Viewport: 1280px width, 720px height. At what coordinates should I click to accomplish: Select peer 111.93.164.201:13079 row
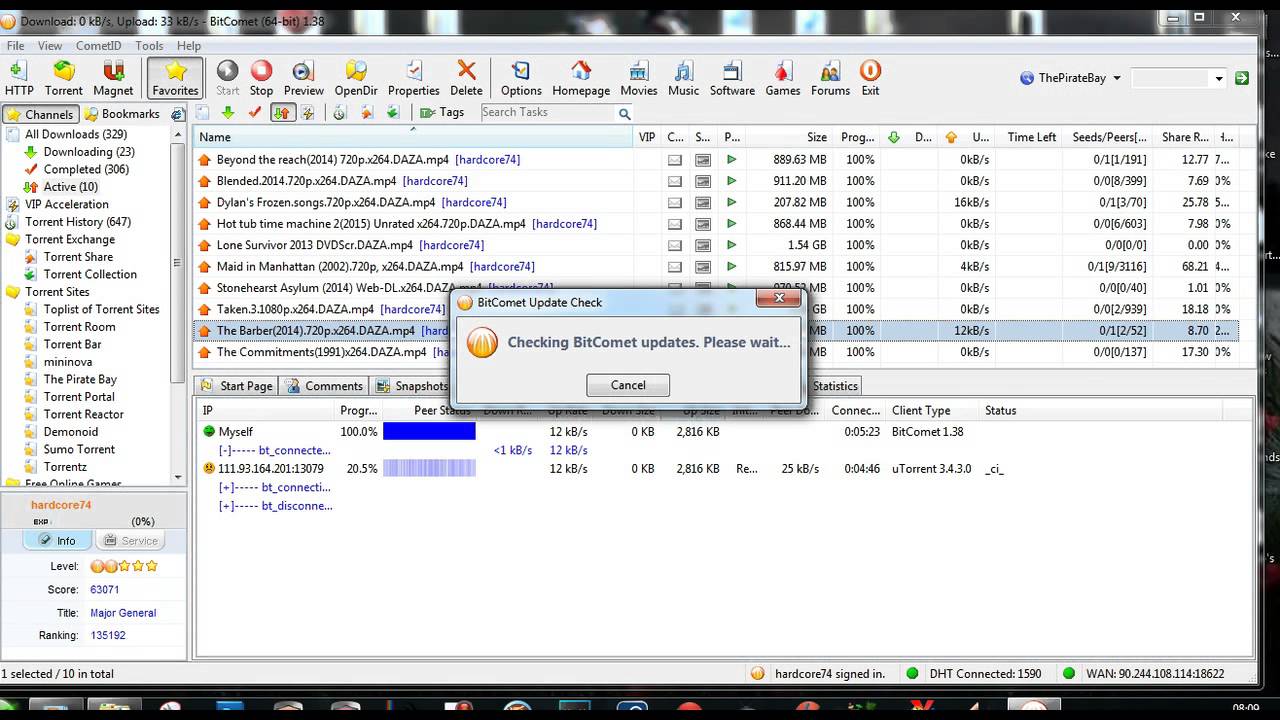tap(724, 469)
